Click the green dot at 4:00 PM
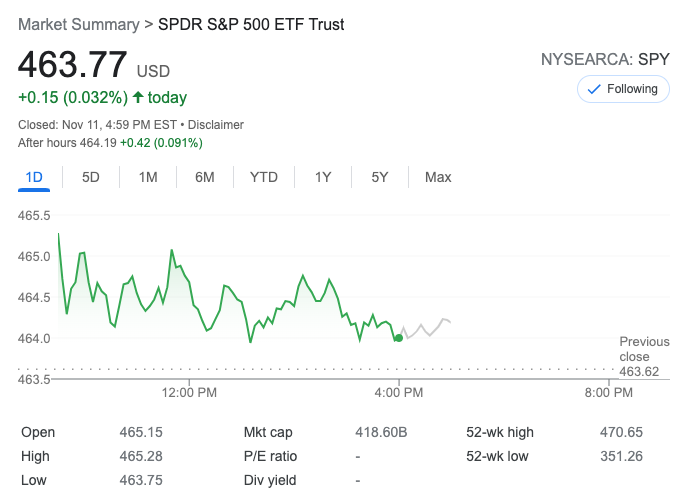Viewport: 692px width, 497px height. tap(399, 338)
